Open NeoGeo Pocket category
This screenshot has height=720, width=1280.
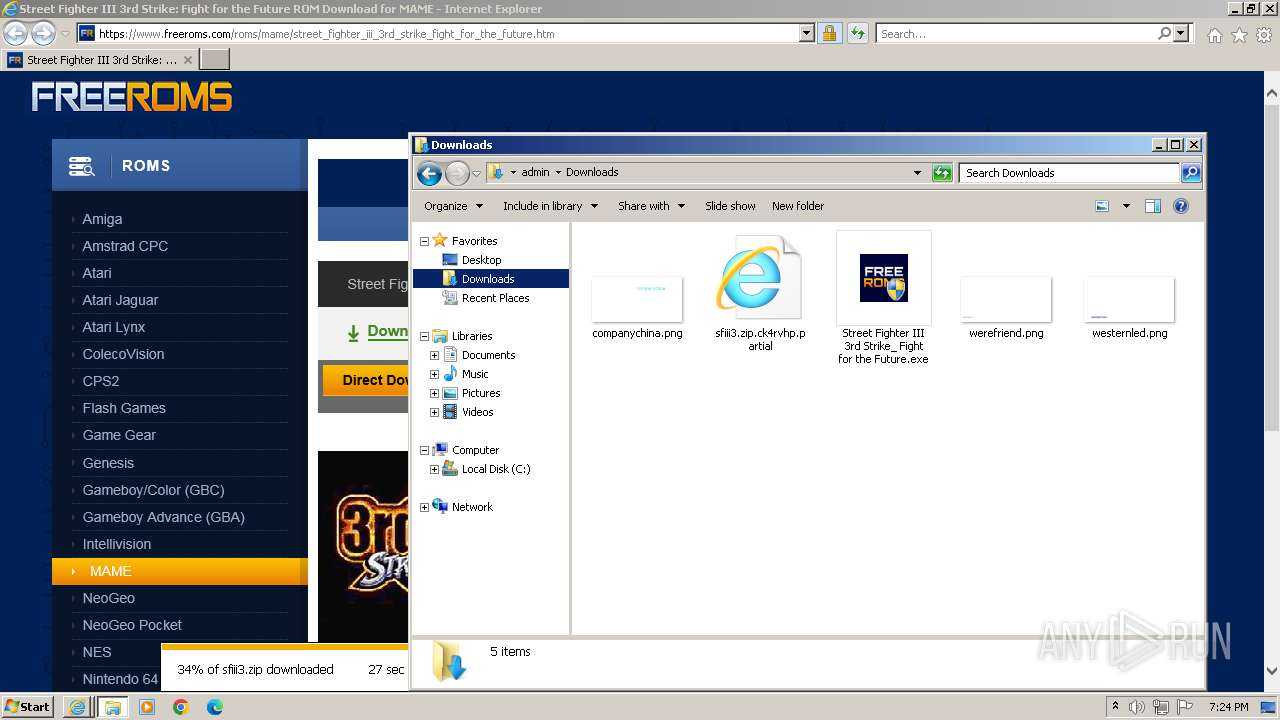pos(132,625)
